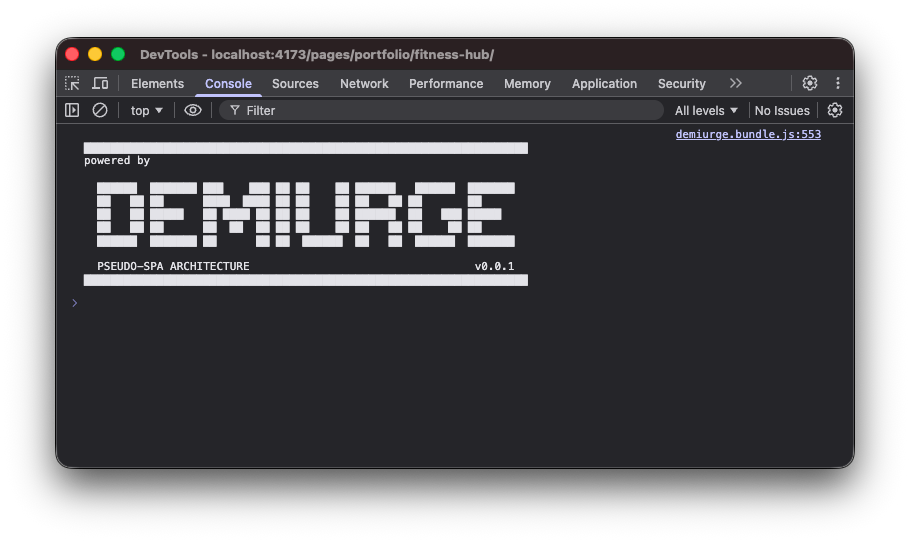Open the Memory tab
Viewport: 910px width, 542px height.
click(527, 84)
